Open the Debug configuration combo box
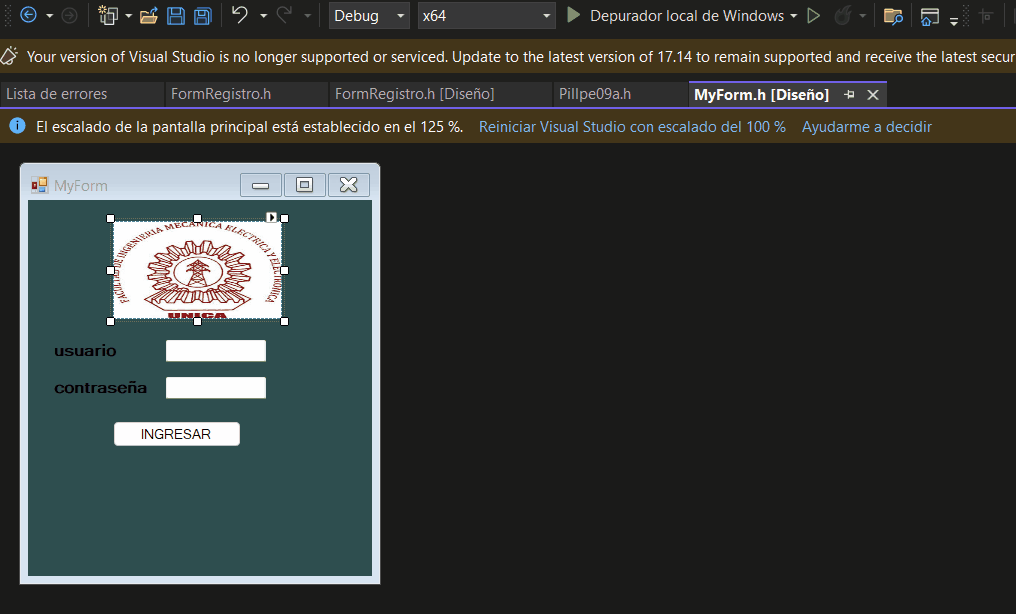This screenshot has height=614, width=1016. click(x=369, y=16)
